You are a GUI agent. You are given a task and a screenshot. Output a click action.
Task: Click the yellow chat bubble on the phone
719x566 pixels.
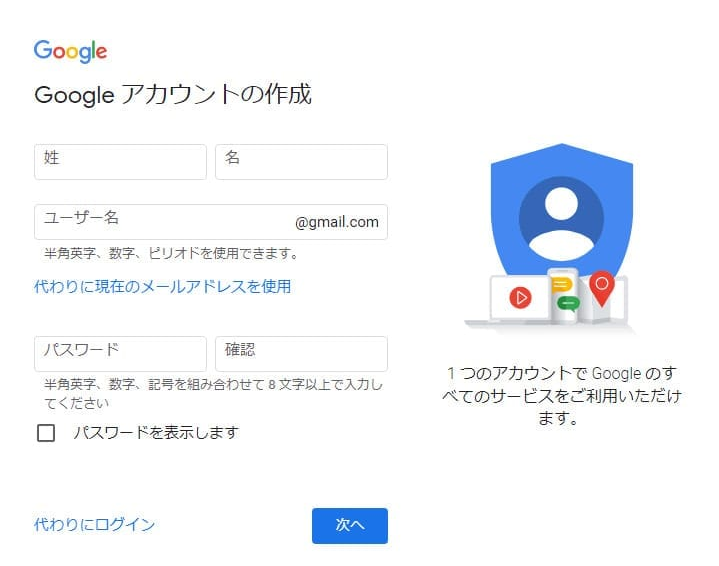click(563, 284)
